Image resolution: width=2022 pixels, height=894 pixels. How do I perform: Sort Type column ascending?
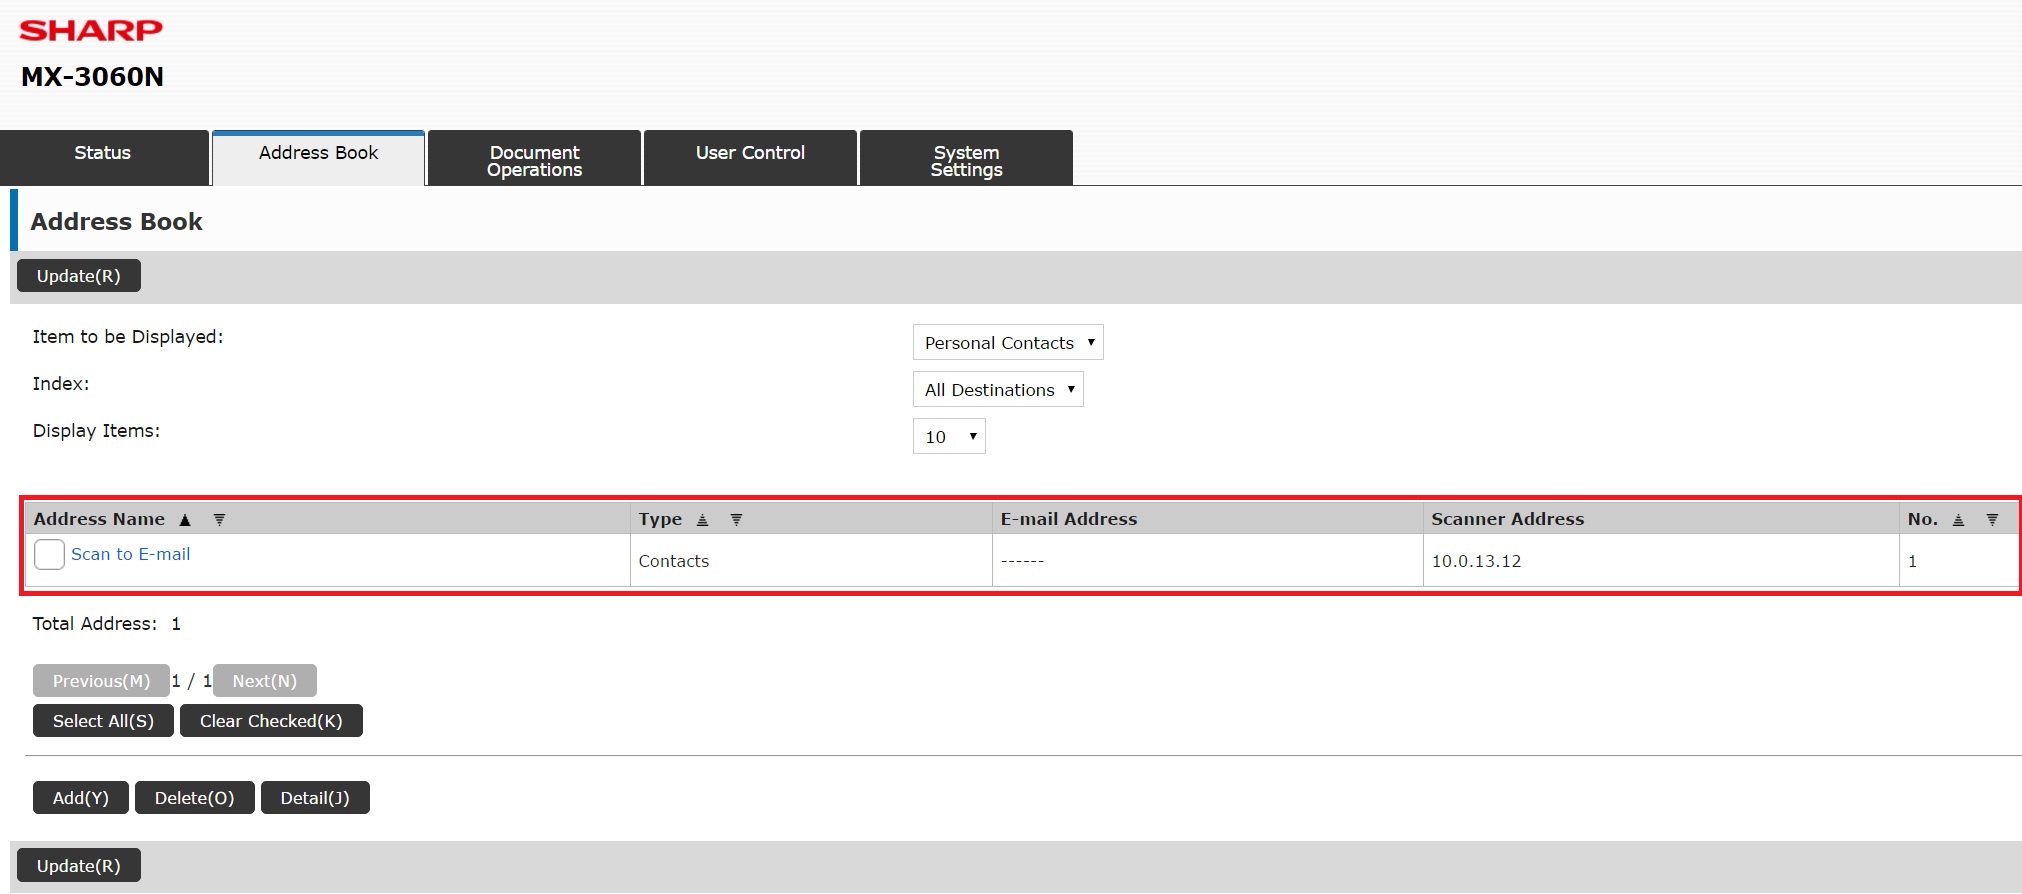coord(702,520)
